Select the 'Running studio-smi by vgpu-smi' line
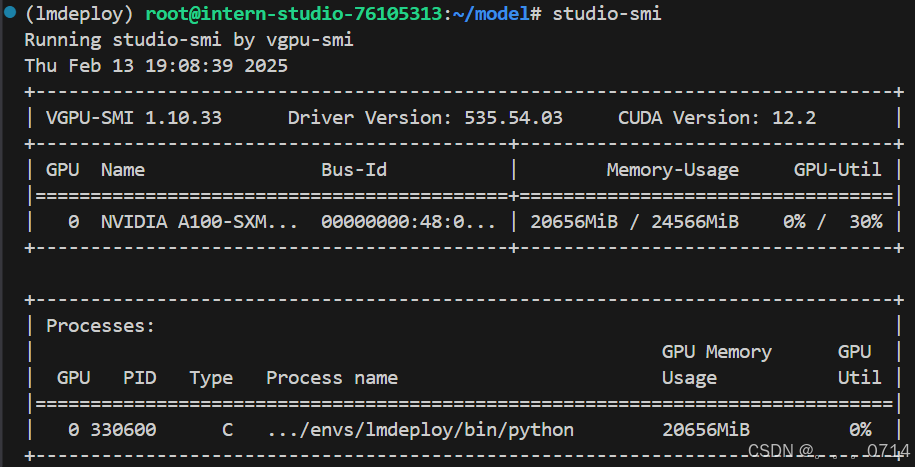The height and width of the screenshot is (467, 915). point(189,40)
